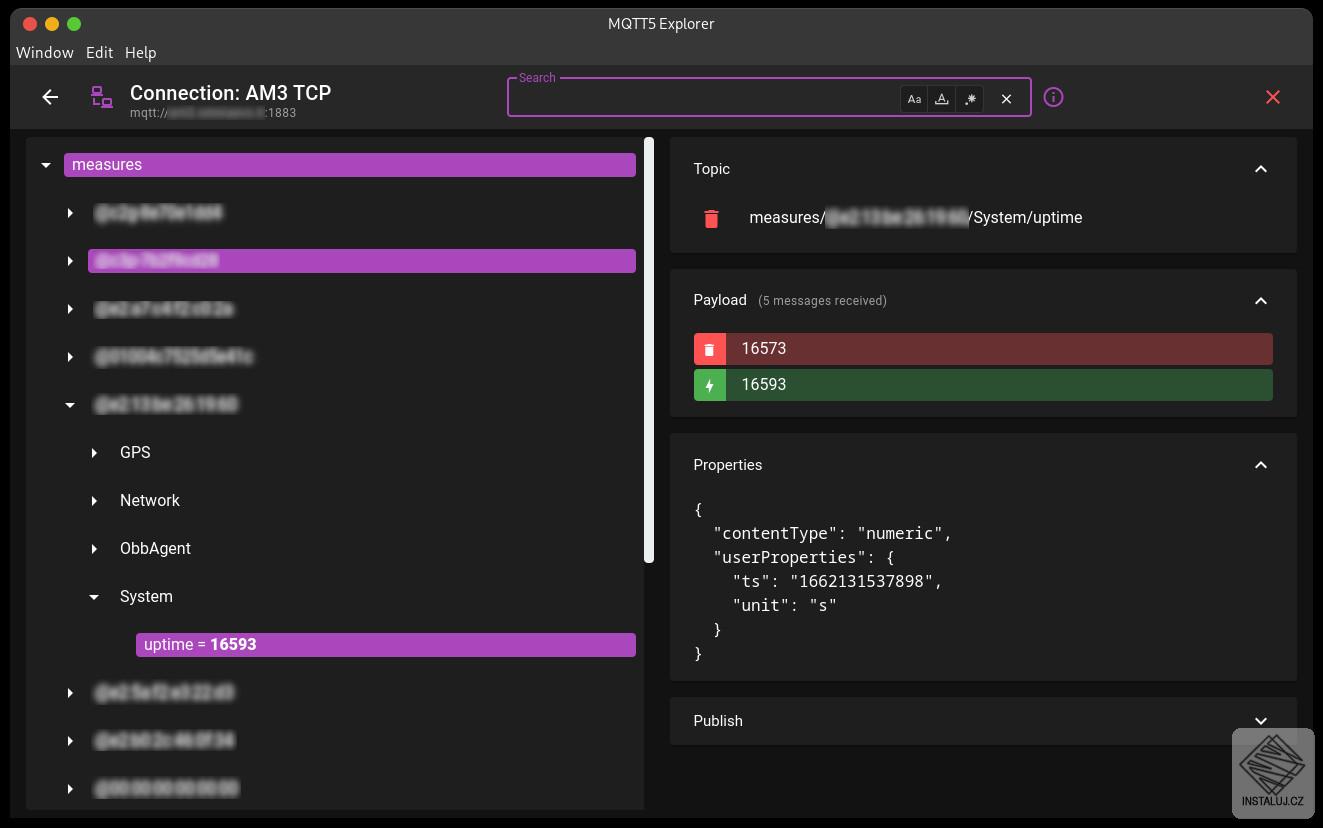Click the topic path ending in '/System/uptime'
Image resolution: width=1323 pixels, height=828 pixels.
click(x=916, y=218)
